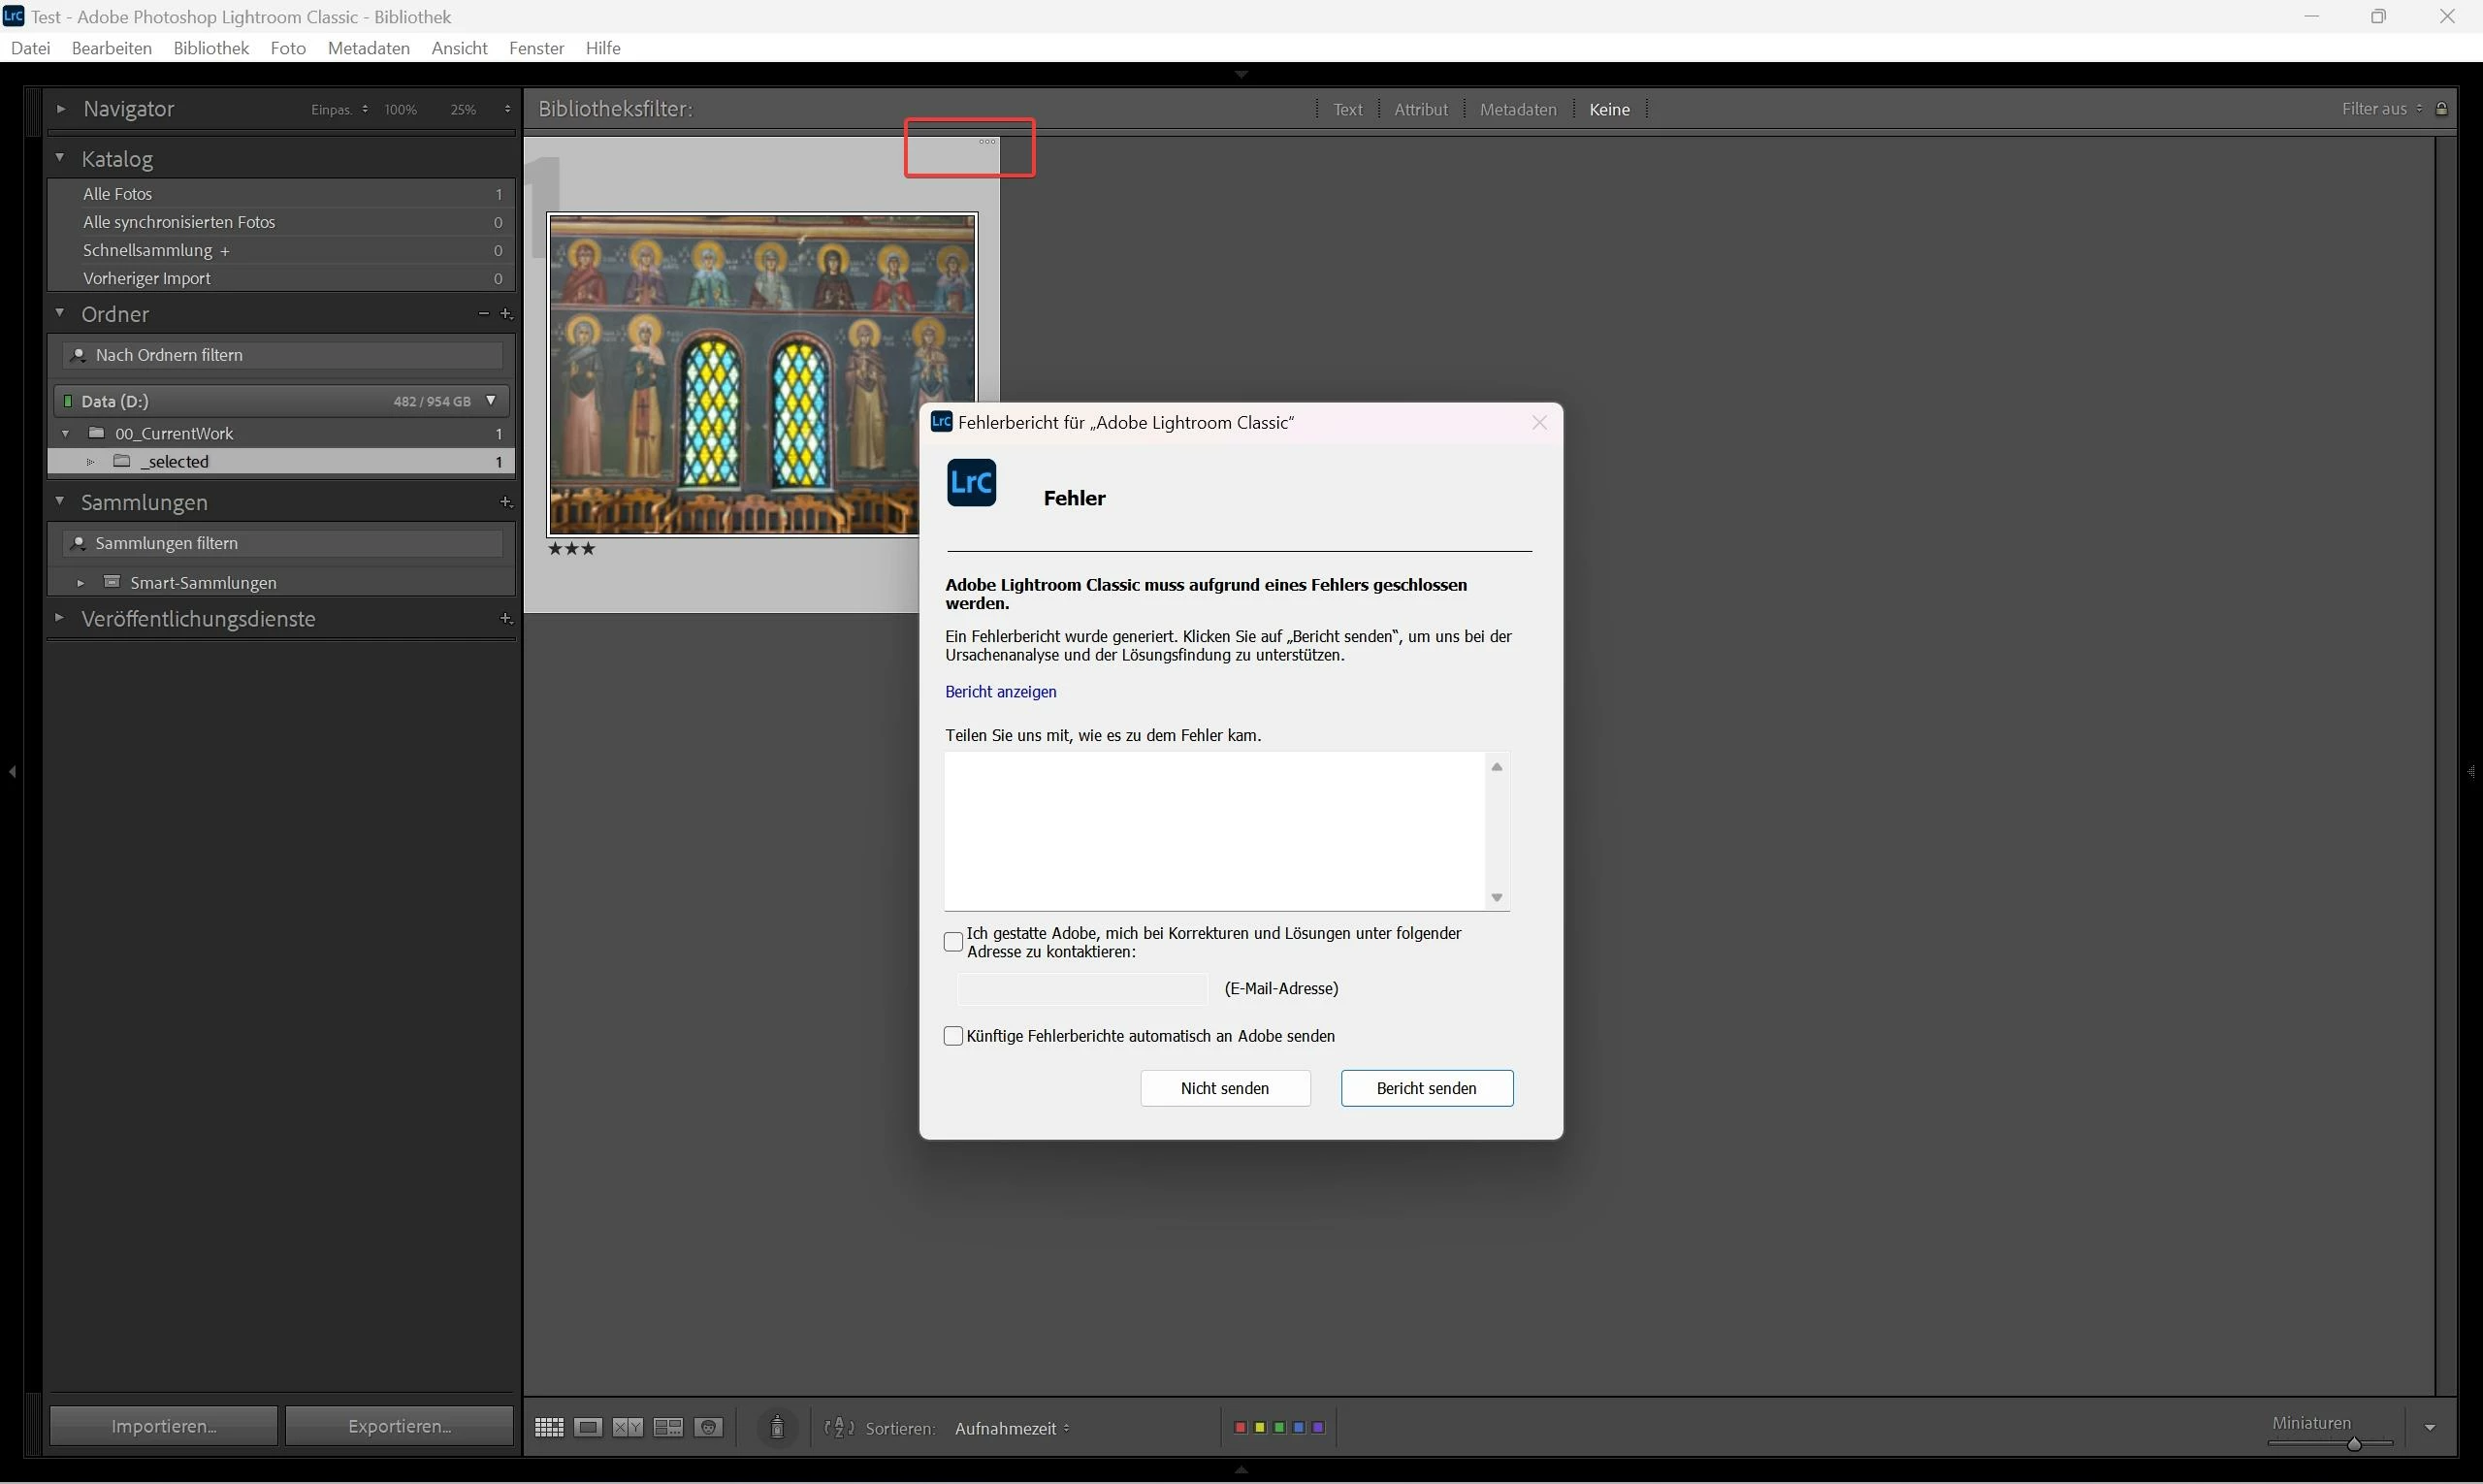This screenshot has height=1484, width=2483.
Task: Open the Metadaten menu
Action: 368,48
